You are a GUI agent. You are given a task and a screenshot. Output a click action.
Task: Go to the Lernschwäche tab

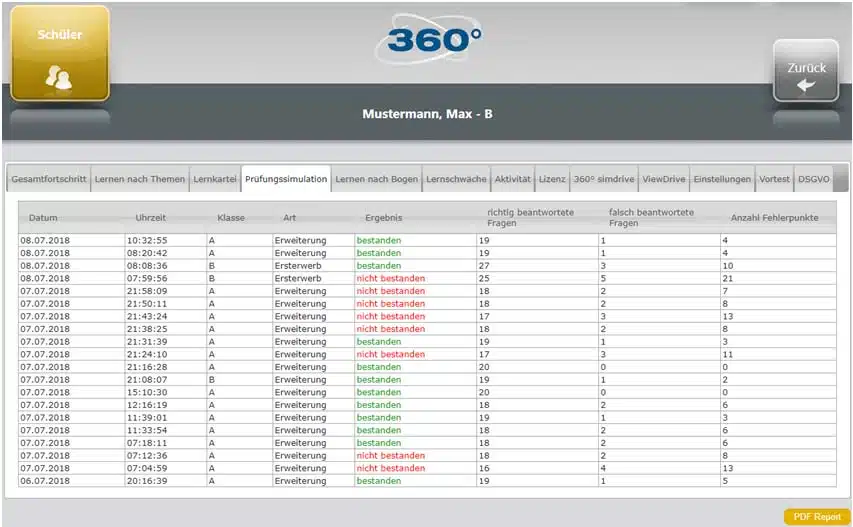pos(456,179)
